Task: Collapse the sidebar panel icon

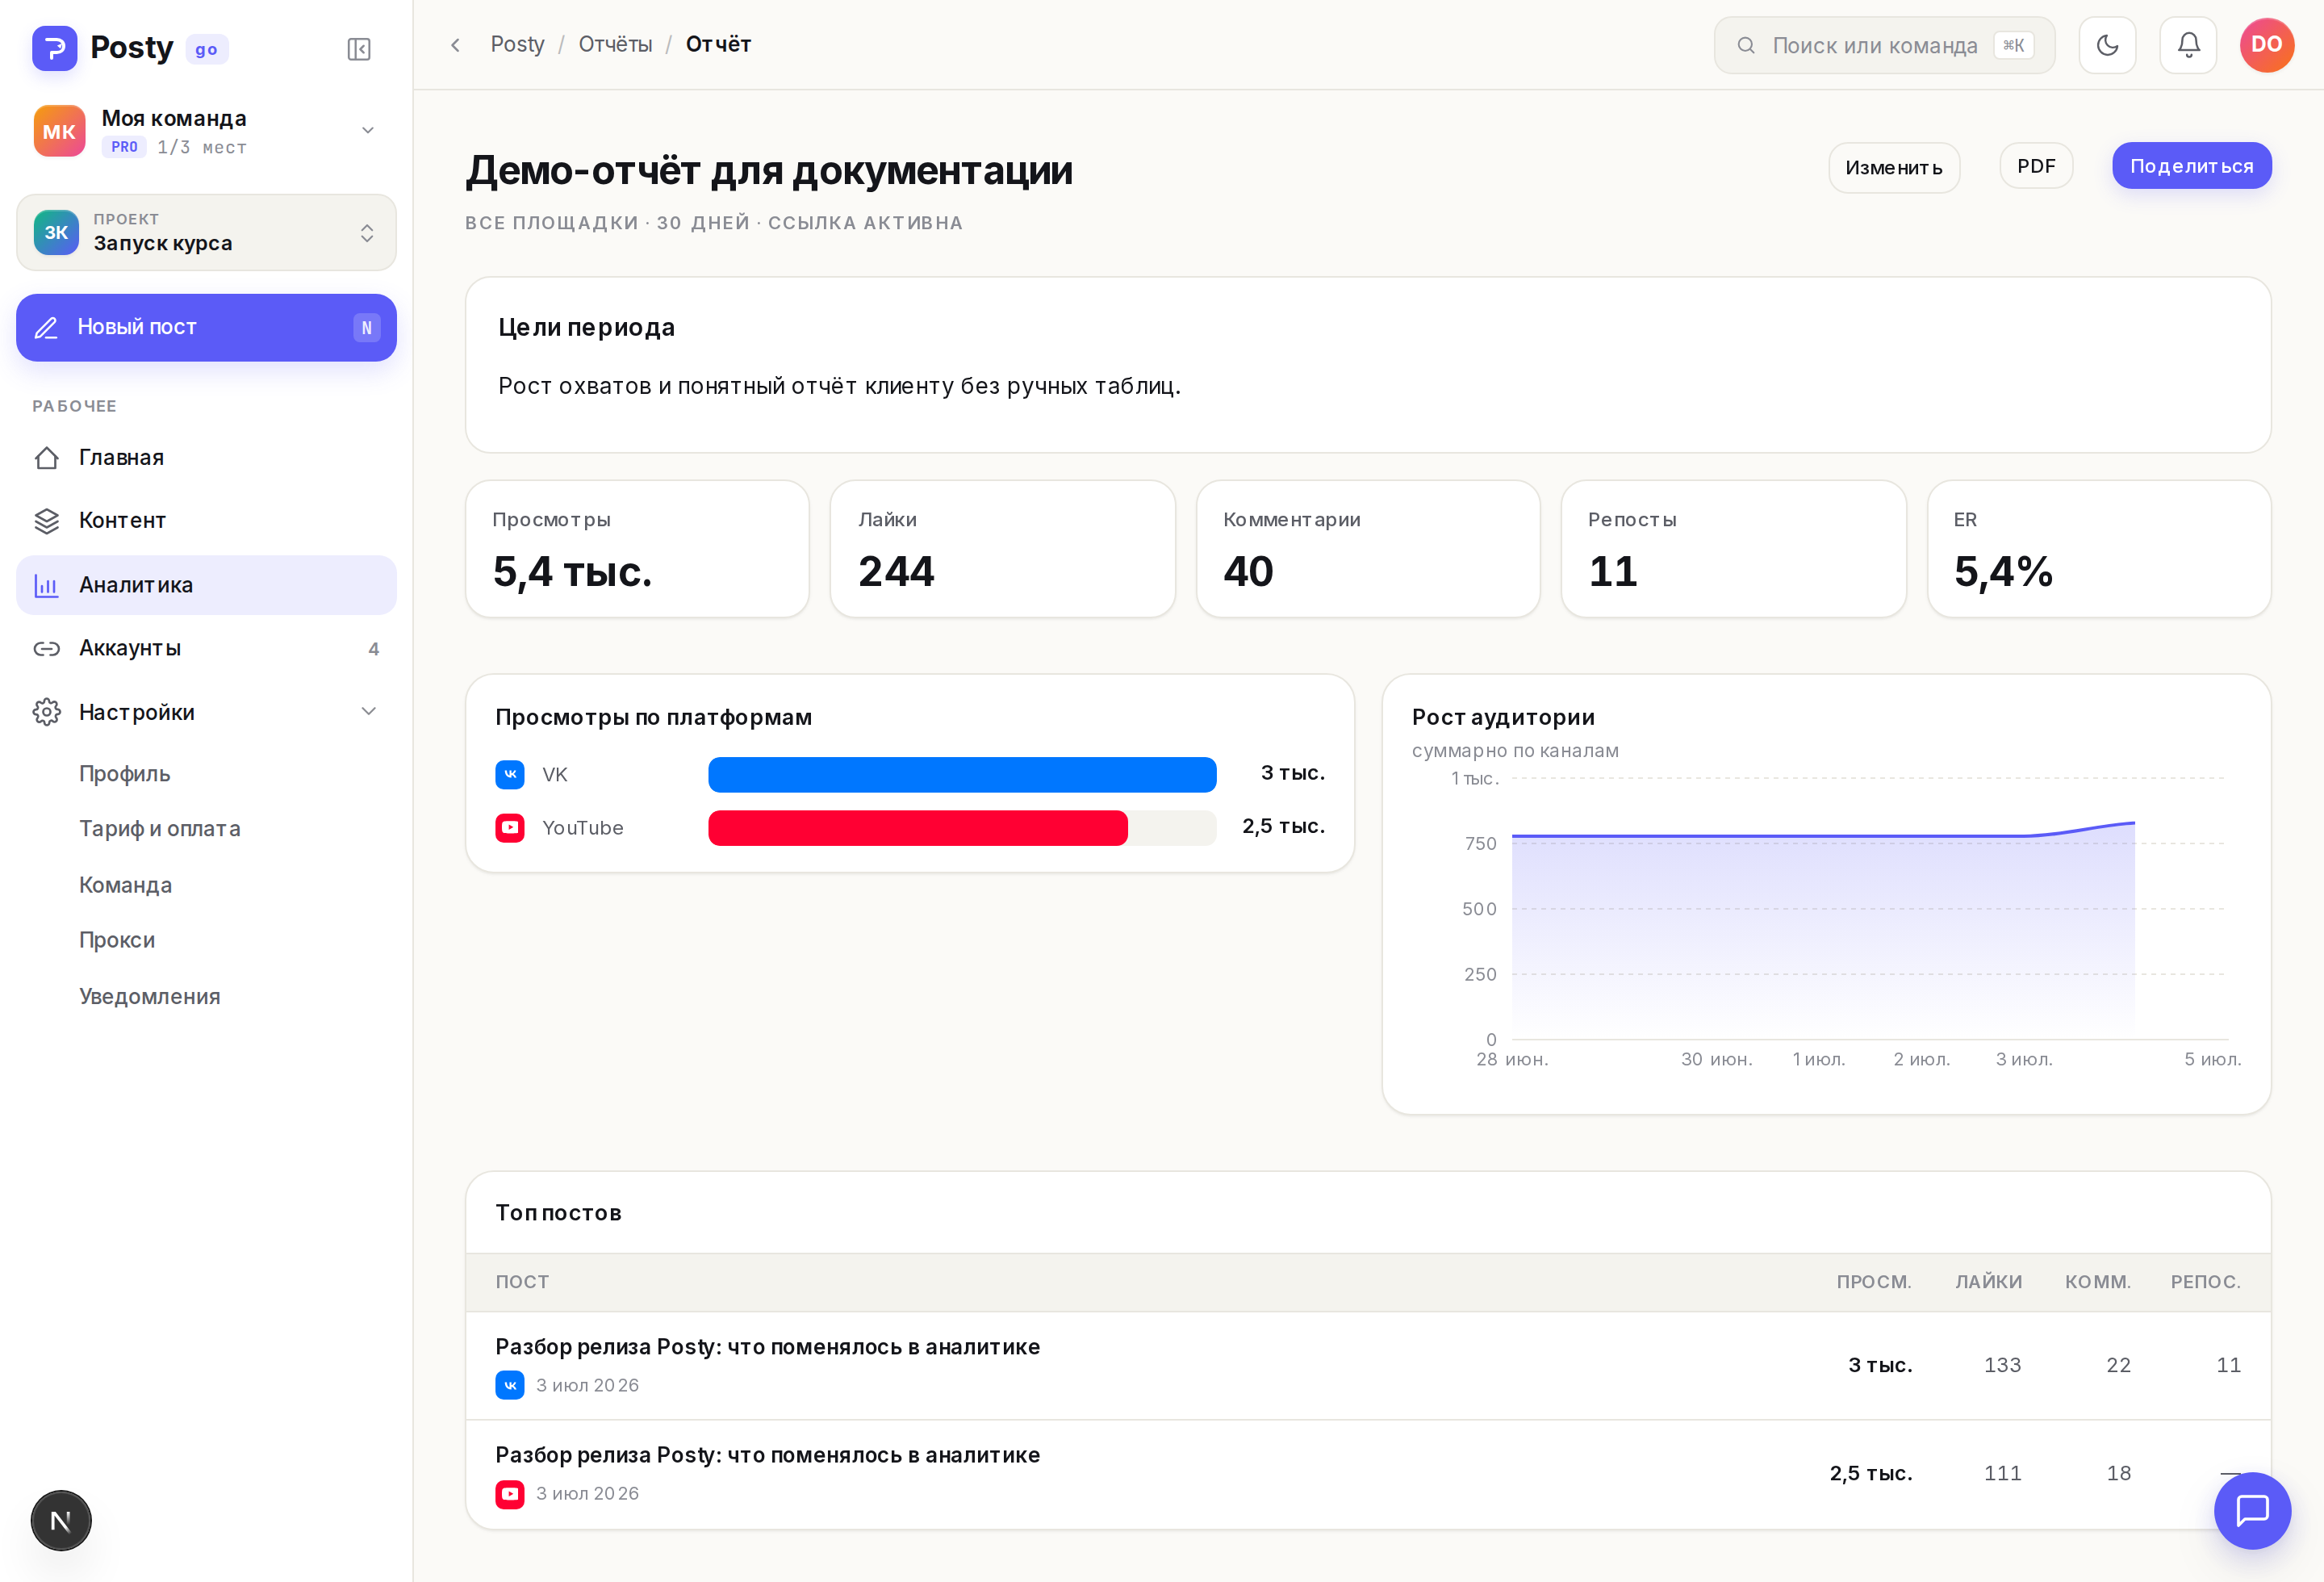Action: 359,49
